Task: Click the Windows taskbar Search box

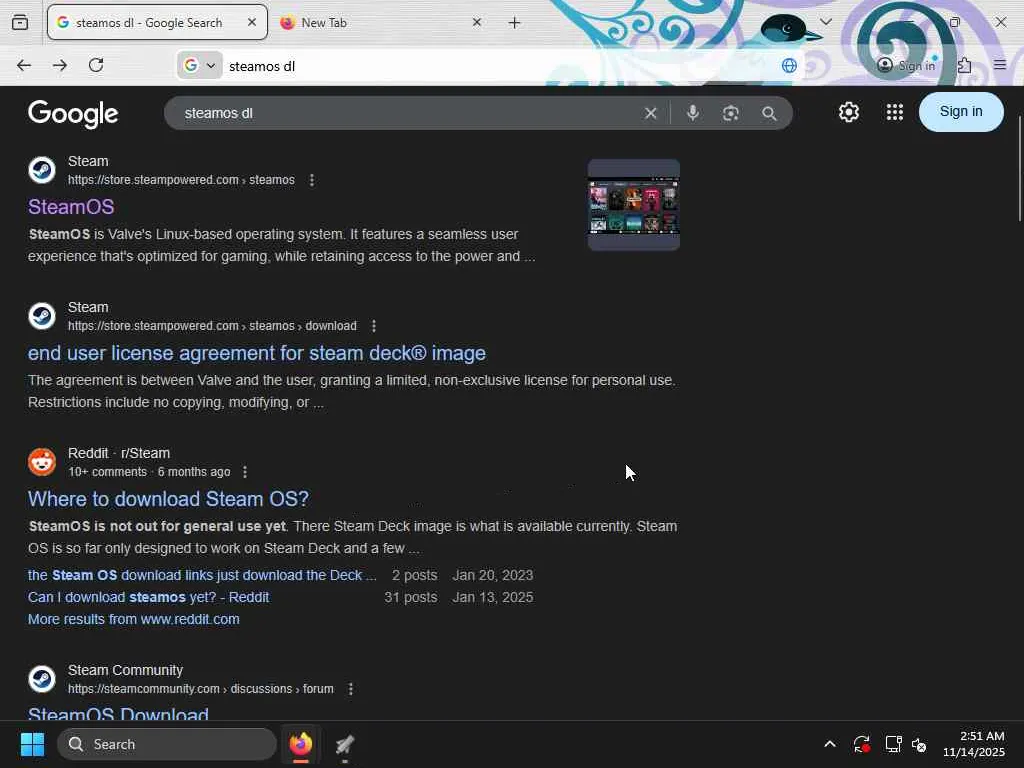Action: click(x=167, y=744)
